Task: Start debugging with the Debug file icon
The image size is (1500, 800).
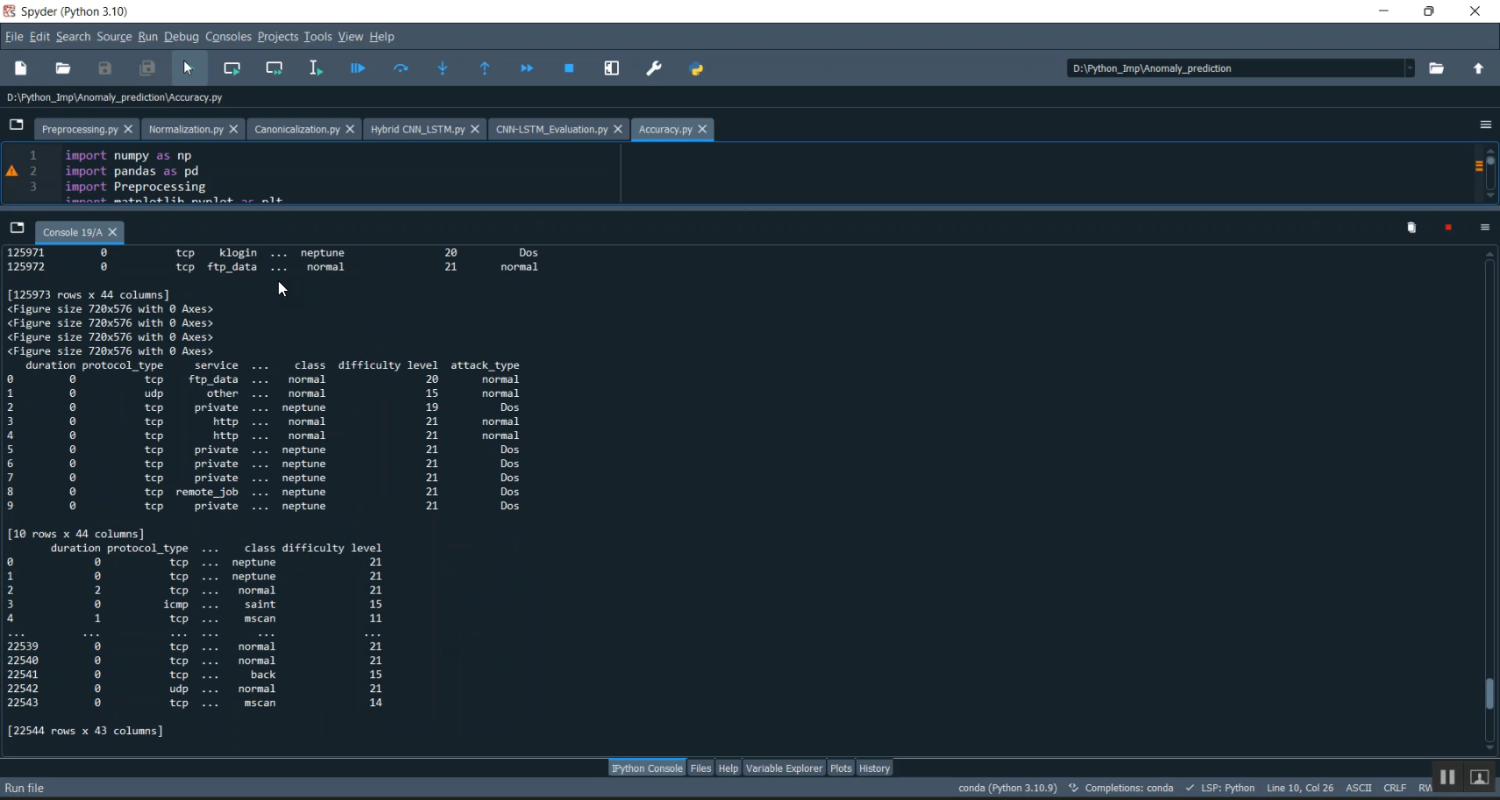Action: [x=358, y=69]
